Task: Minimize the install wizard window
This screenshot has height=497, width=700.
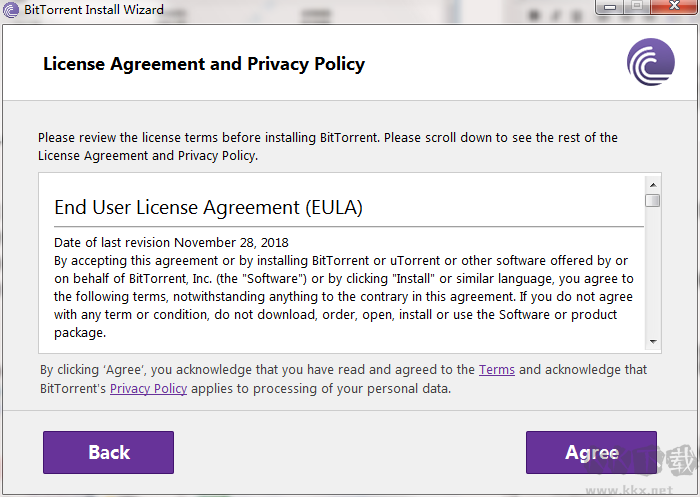Action: [x=608, y=7]
